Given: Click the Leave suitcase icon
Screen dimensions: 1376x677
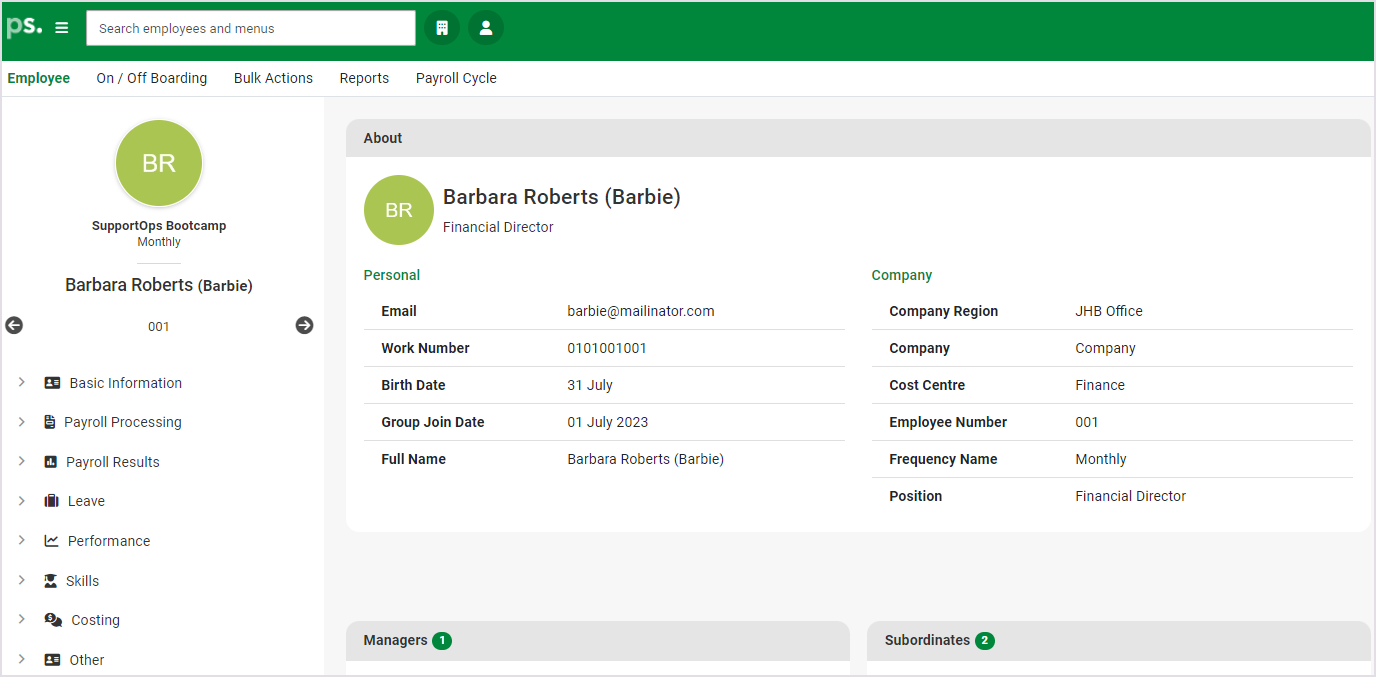Looking at the screenshot, I should (52, 501).
